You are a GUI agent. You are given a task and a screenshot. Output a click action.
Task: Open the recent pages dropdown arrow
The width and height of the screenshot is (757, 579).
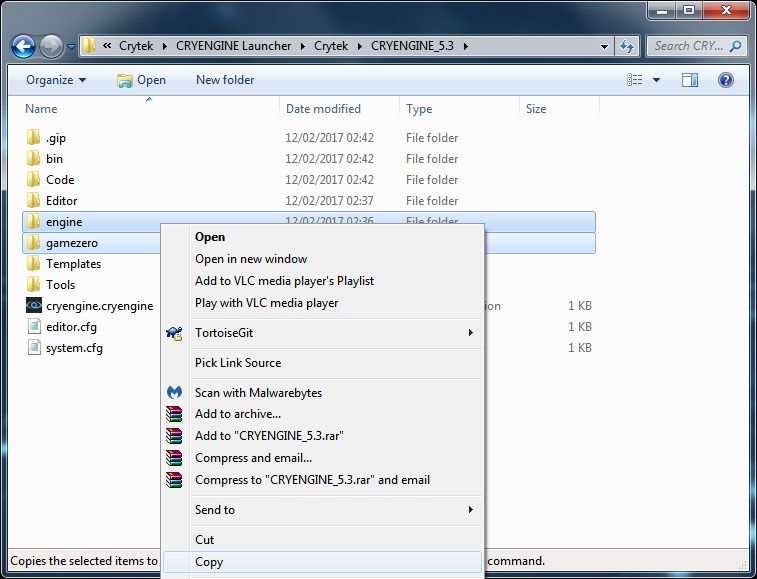click(71, 47)
